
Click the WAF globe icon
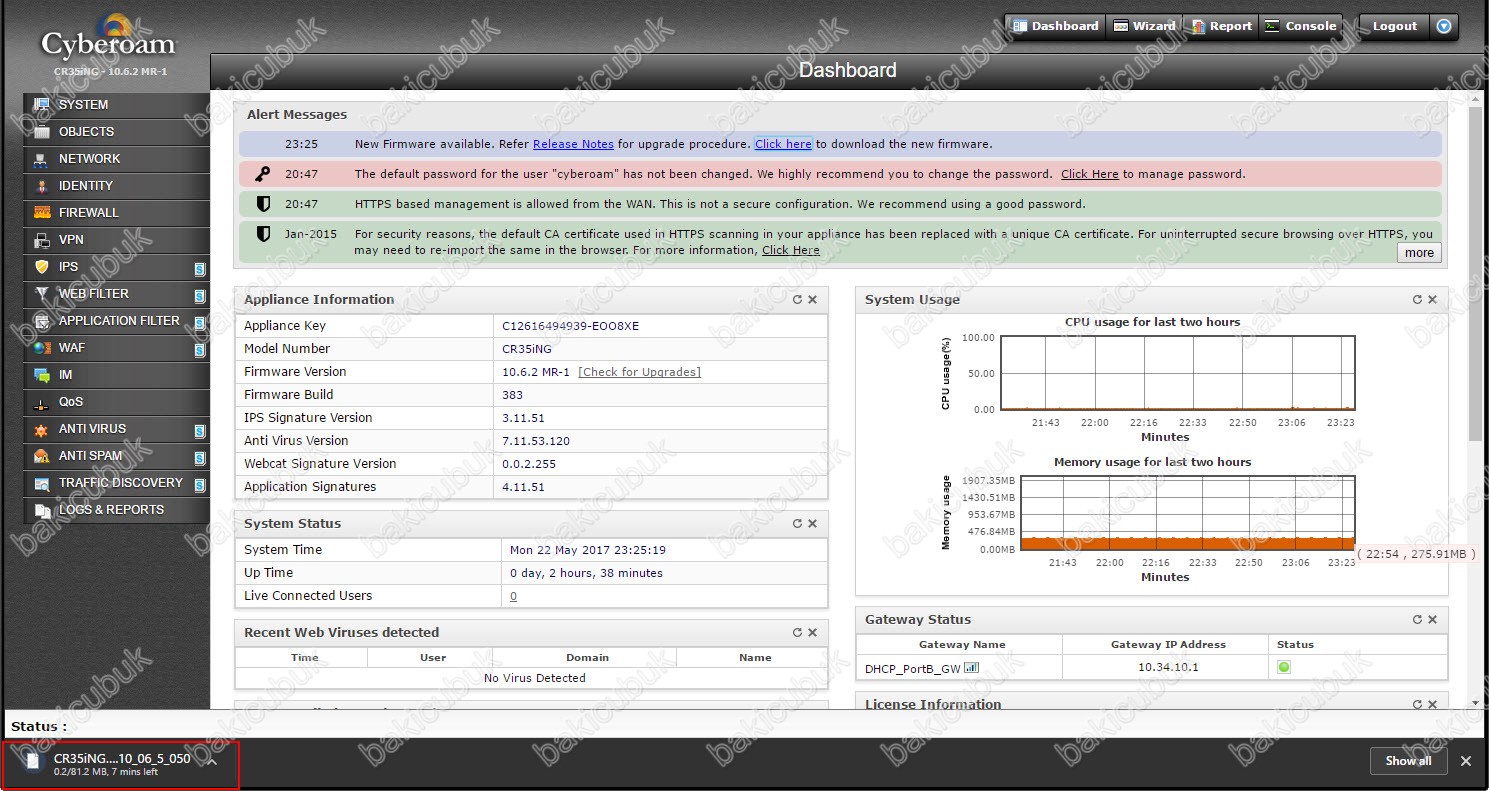pos(41,348)
